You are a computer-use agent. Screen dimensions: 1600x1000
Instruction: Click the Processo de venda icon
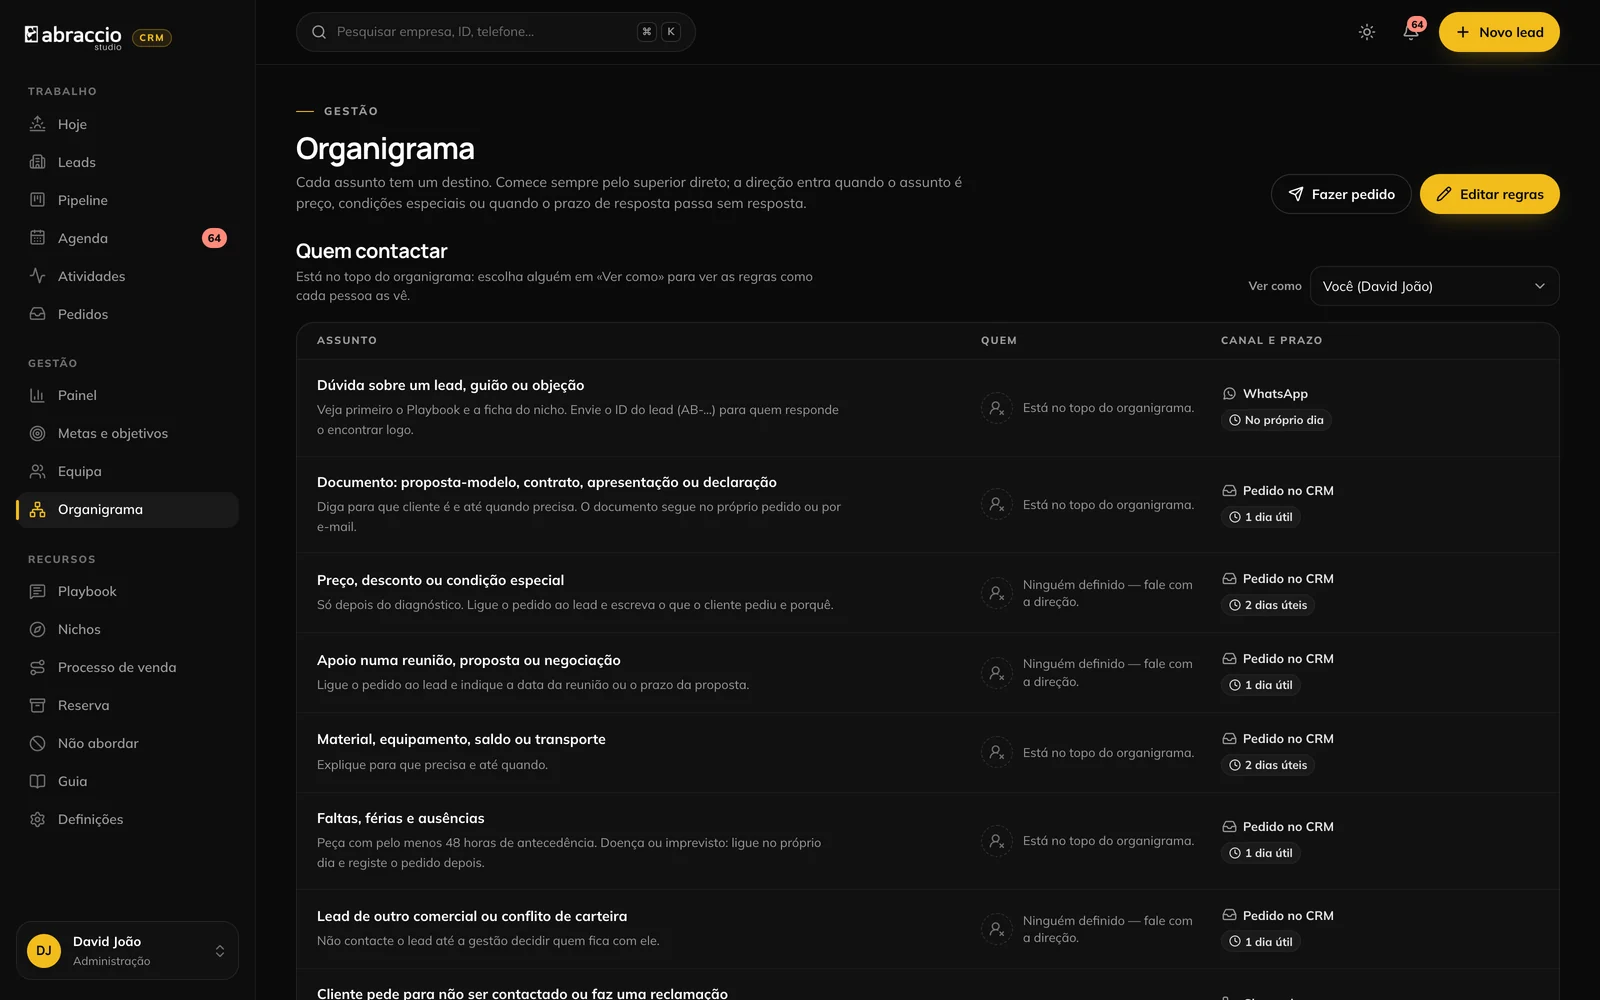37,667
